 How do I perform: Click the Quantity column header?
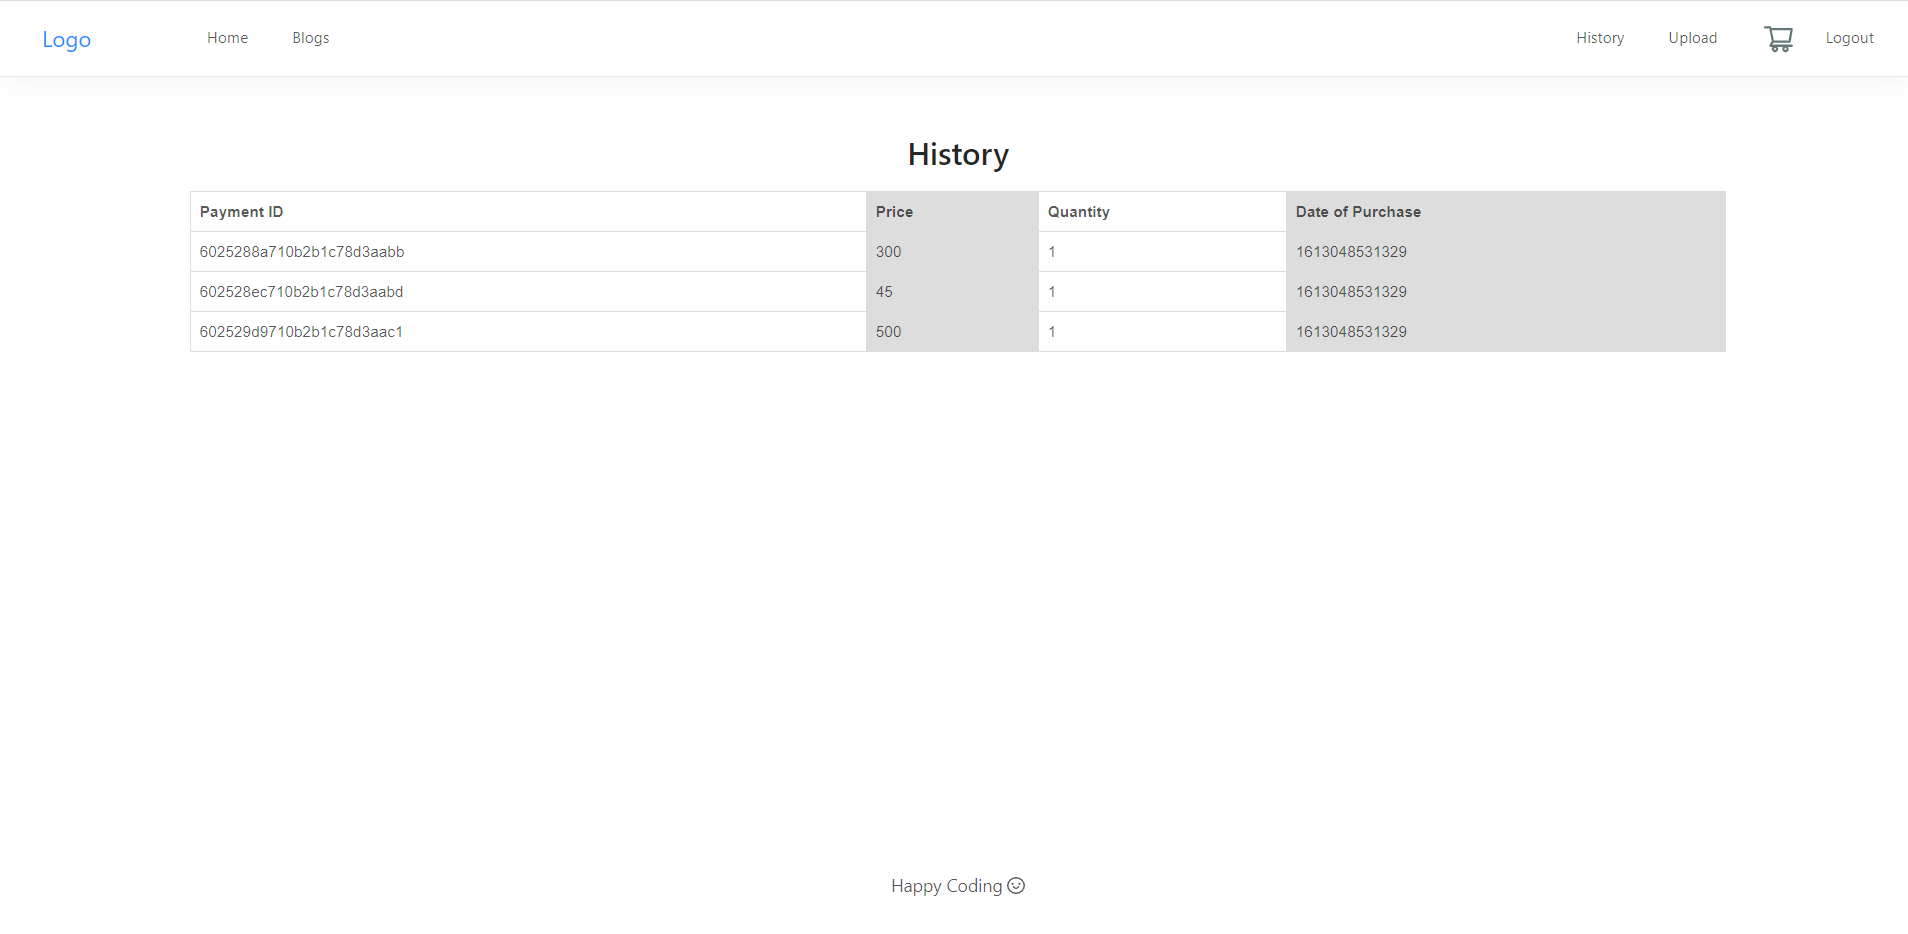(x=1078, y=211)
